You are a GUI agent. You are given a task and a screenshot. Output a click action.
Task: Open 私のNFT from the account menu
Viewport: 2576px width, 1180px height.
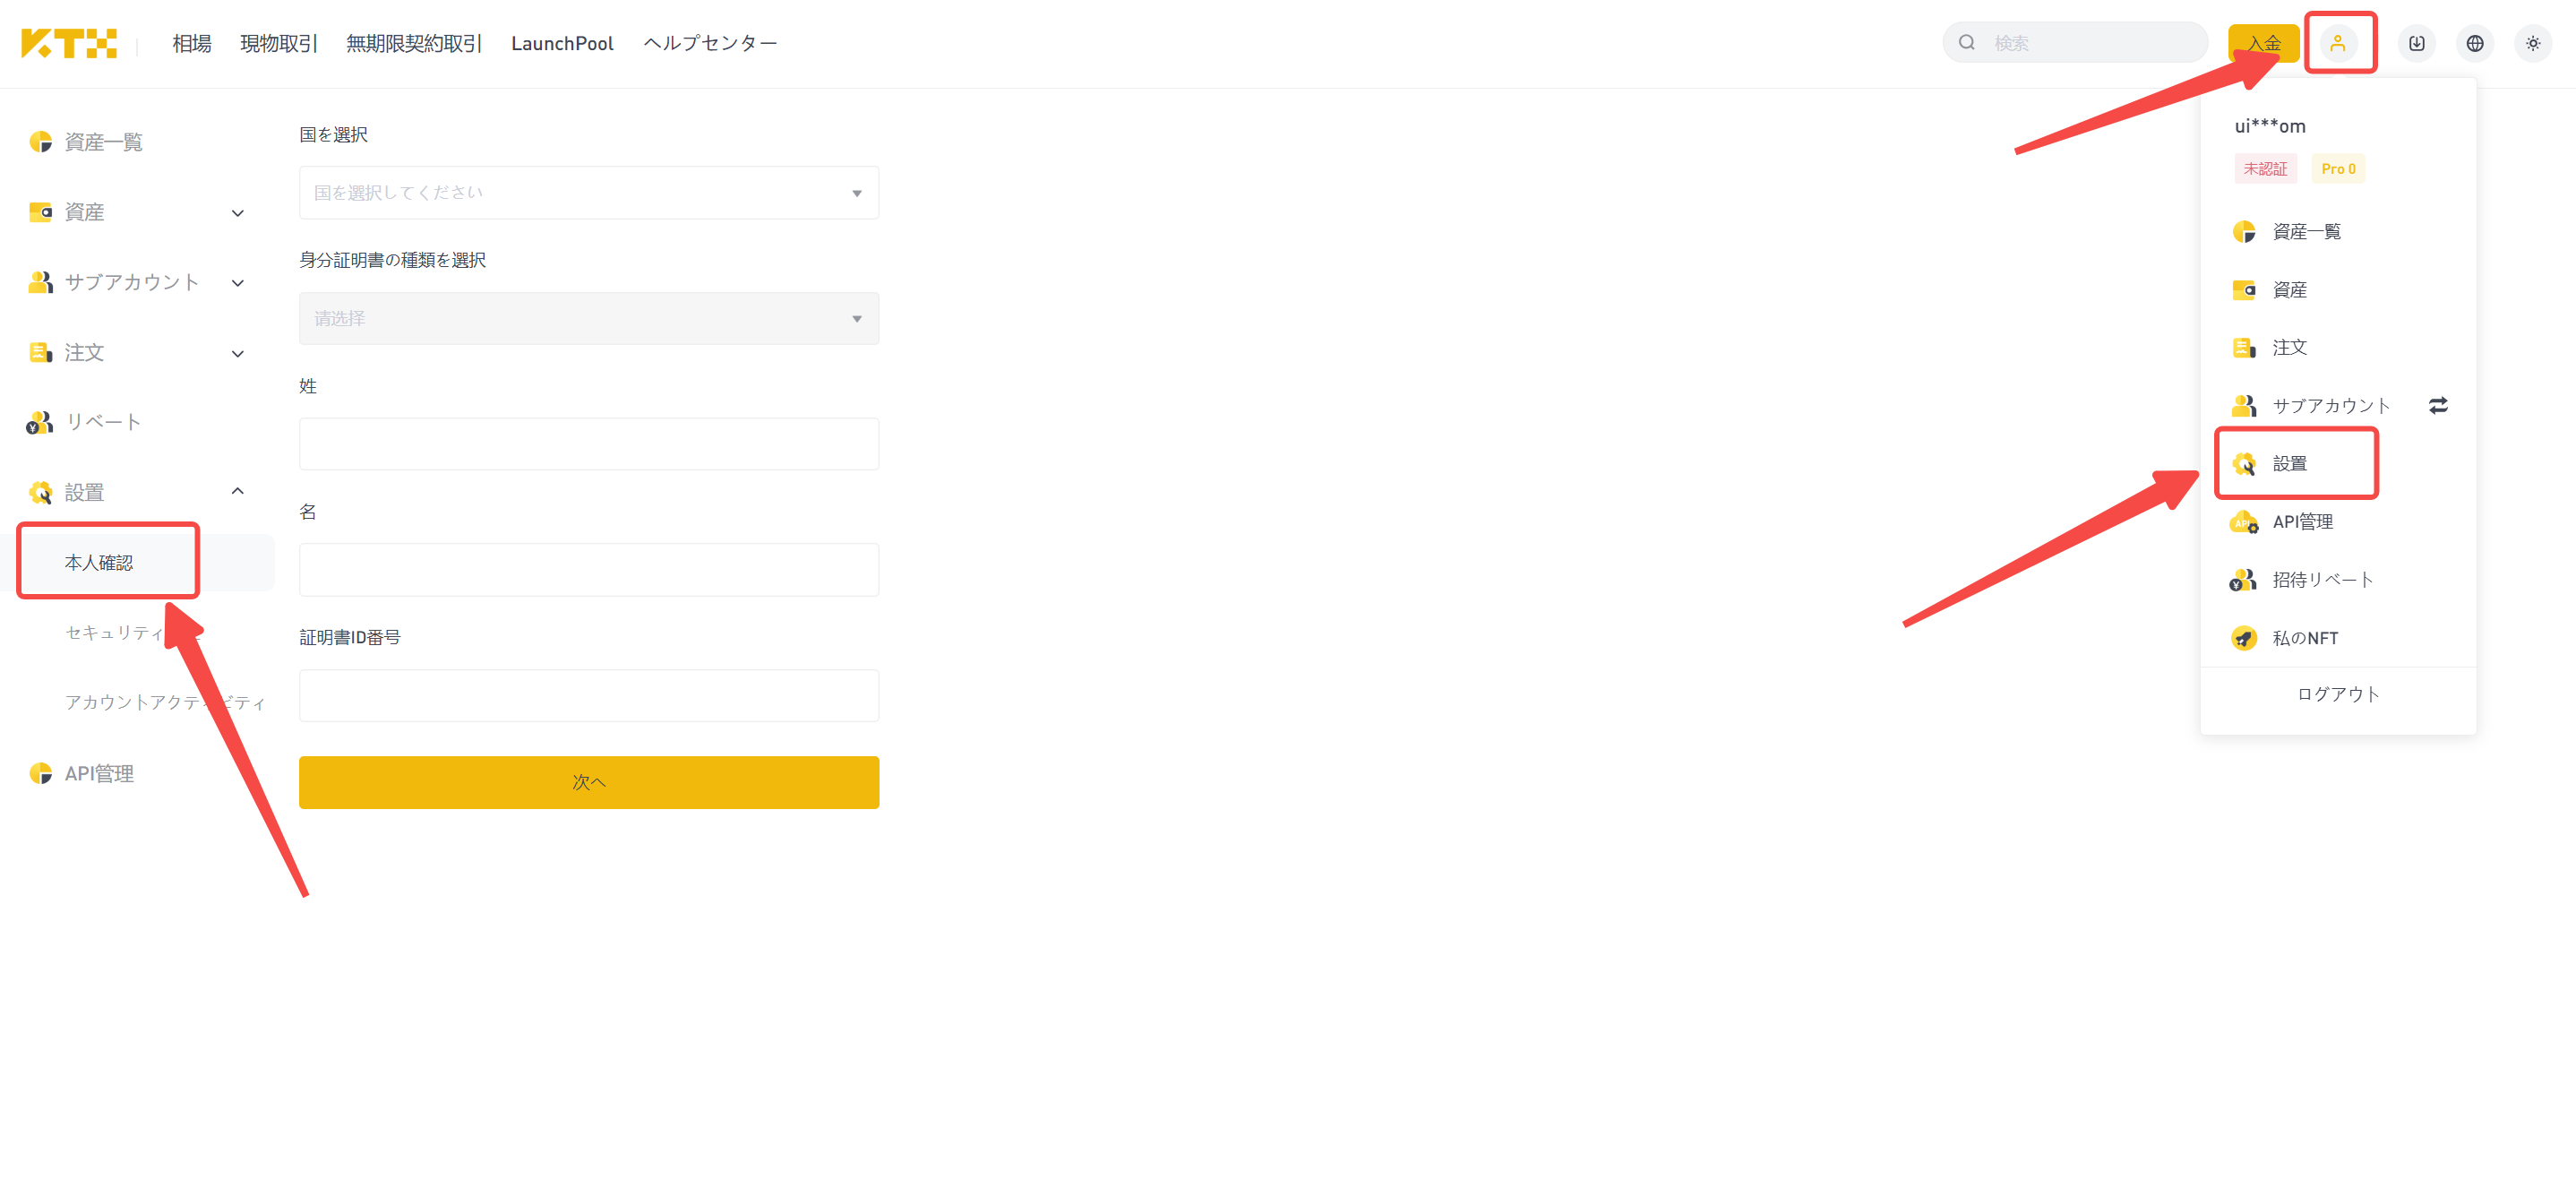(x=2305, y=638)
